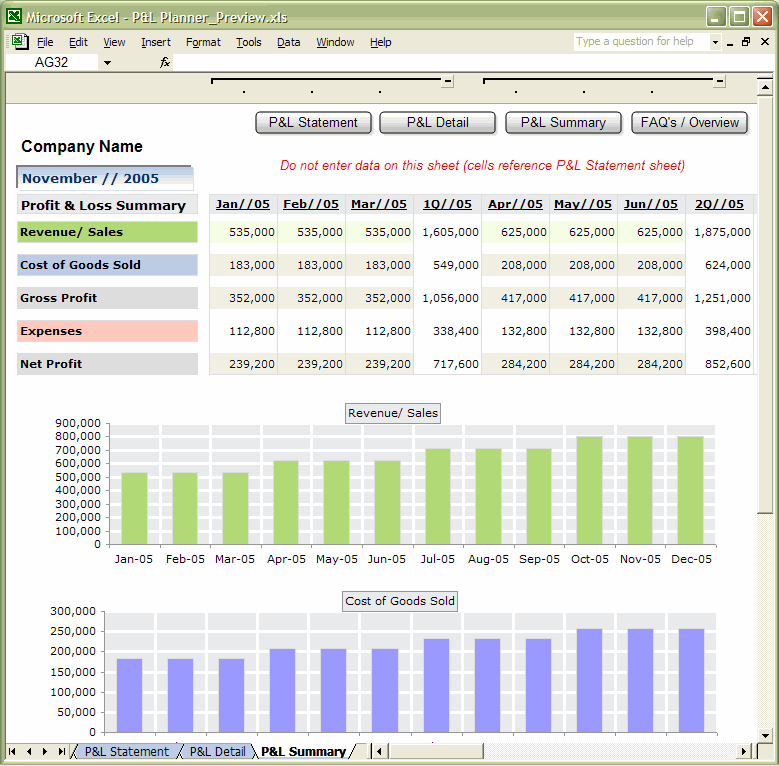
Task: Select the Expenses pink label cell
Action: point(107,331)
